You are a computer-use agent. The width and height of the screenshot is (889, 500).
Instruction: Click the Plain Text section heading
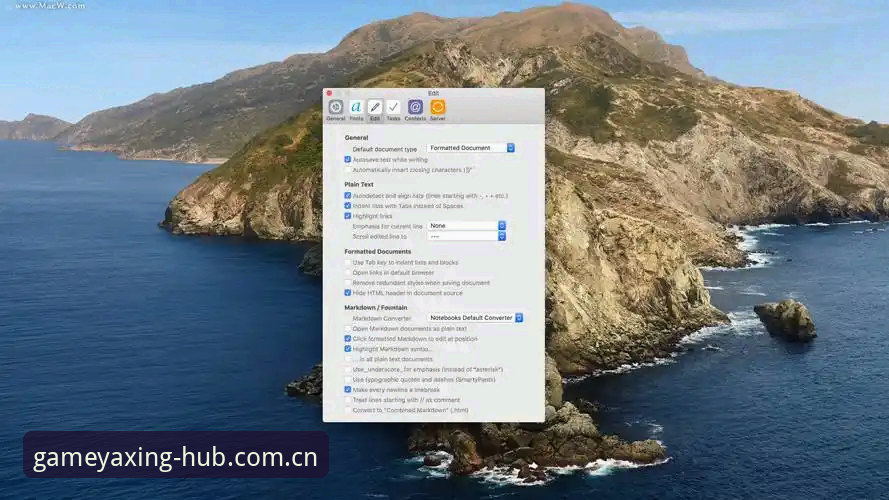(x=359, y=184)
